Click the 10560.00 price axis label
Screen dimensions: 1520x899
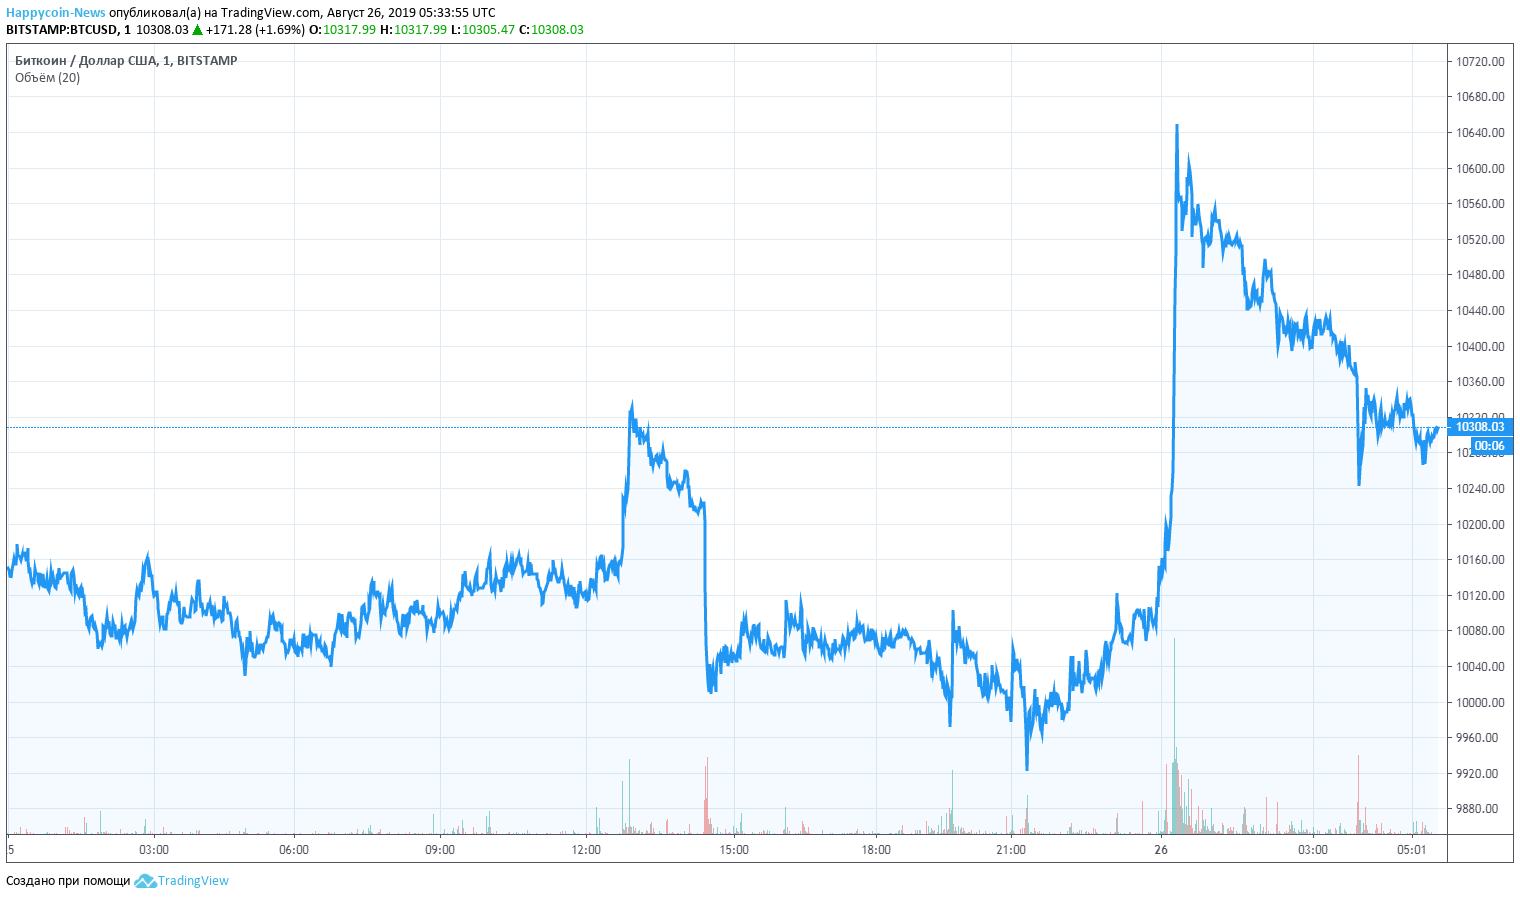click(1480, 204)
